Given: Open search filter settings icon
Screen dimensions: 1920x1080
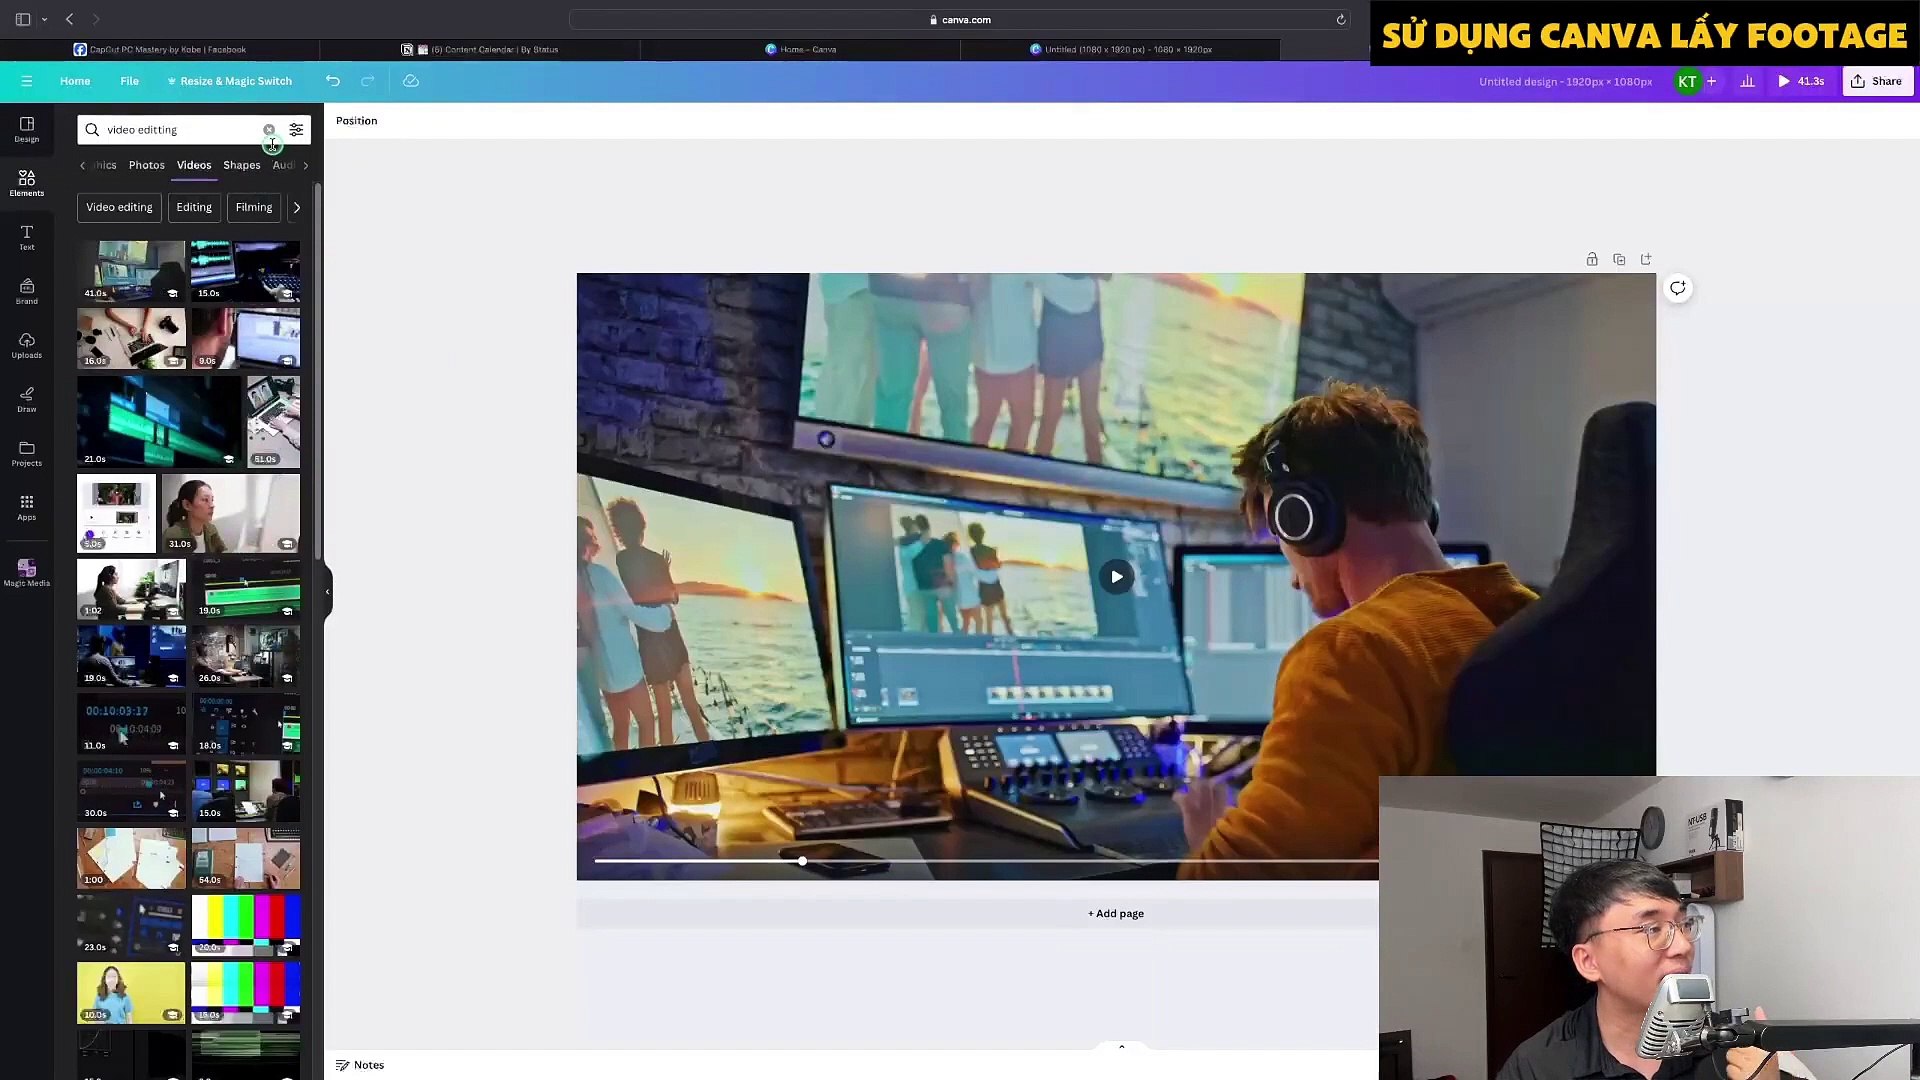Looking at the screenshot, I should pos(296,130).
